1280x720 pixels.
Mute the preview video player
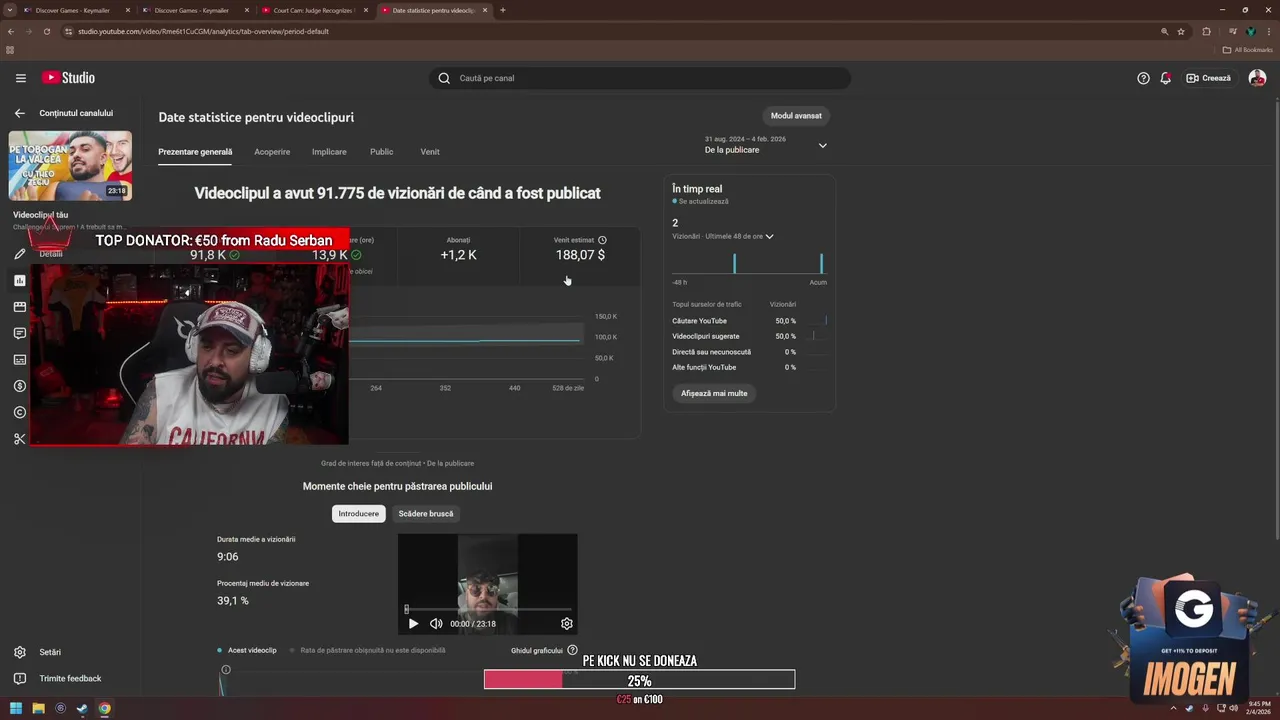pos(436,623)
